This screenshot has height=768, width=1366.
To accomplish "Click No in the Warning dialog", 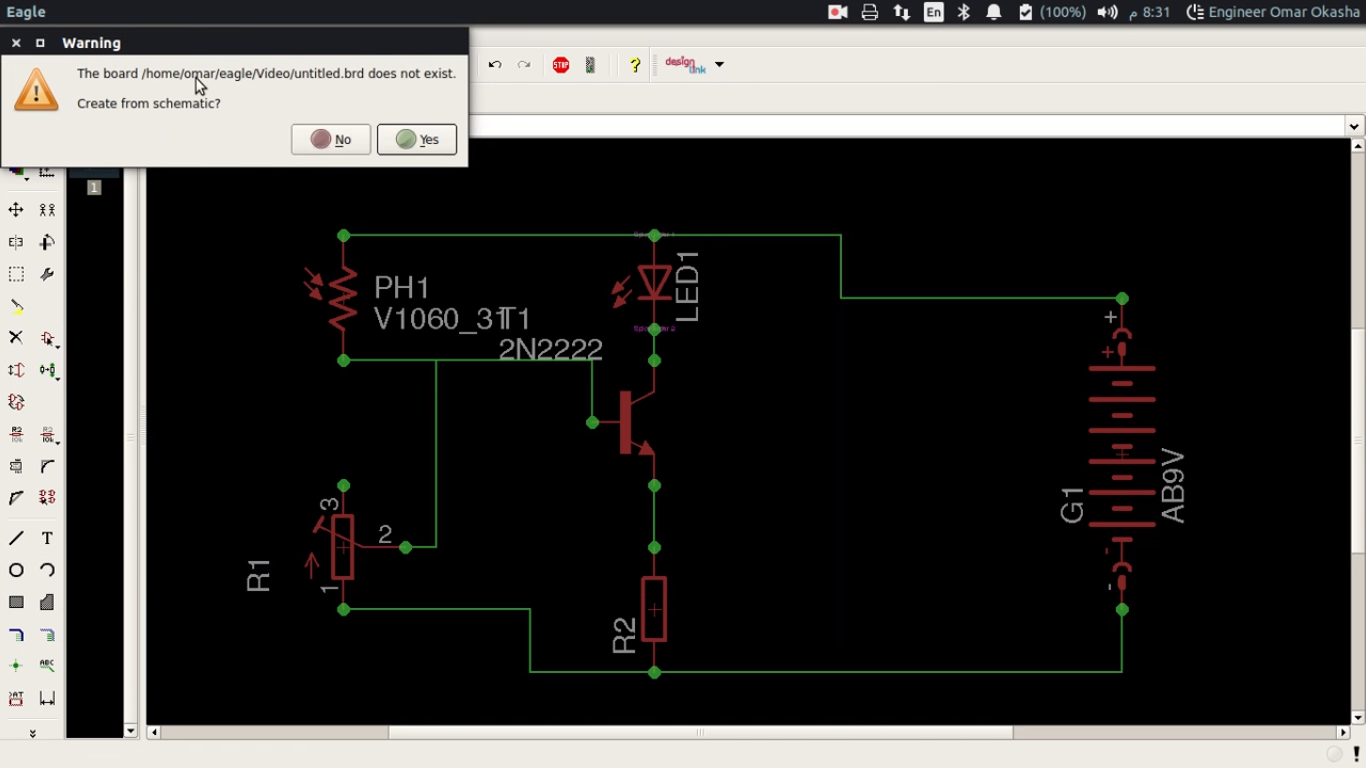I will [331, 139].
